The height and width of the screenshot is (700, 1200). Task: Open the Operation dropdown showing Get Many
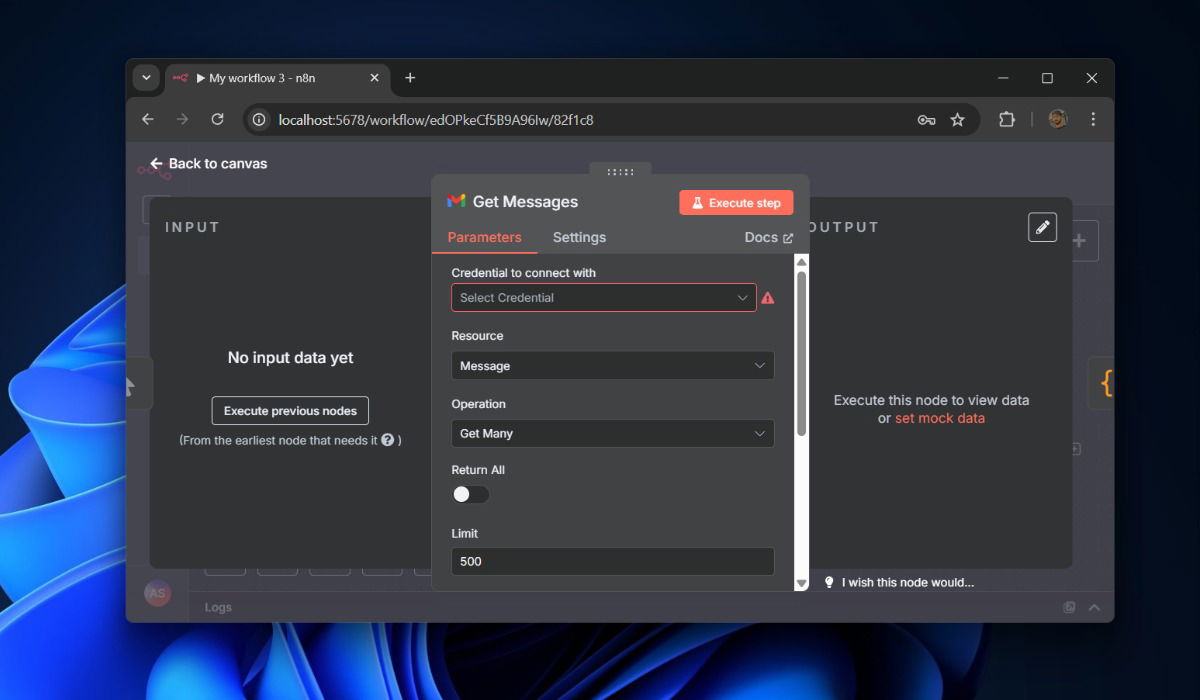click(612, 434)
